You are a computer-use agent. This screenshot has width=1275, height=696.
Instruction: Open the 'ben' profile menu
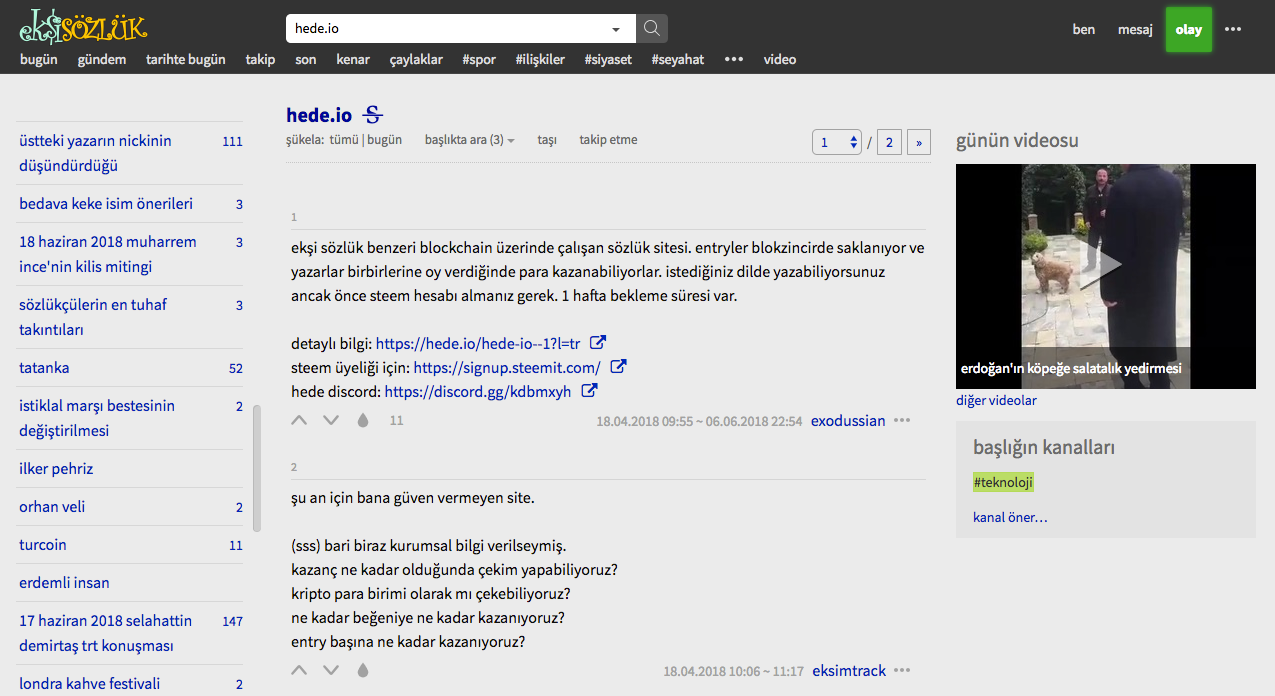click(1084, 29)
